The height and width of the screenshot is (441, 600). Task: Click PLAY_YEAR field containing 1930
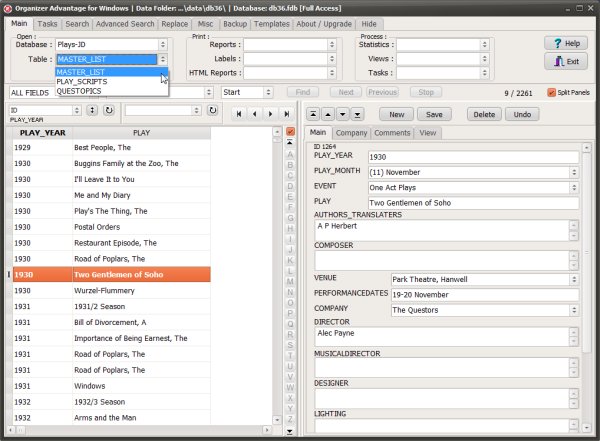[473, 157]
